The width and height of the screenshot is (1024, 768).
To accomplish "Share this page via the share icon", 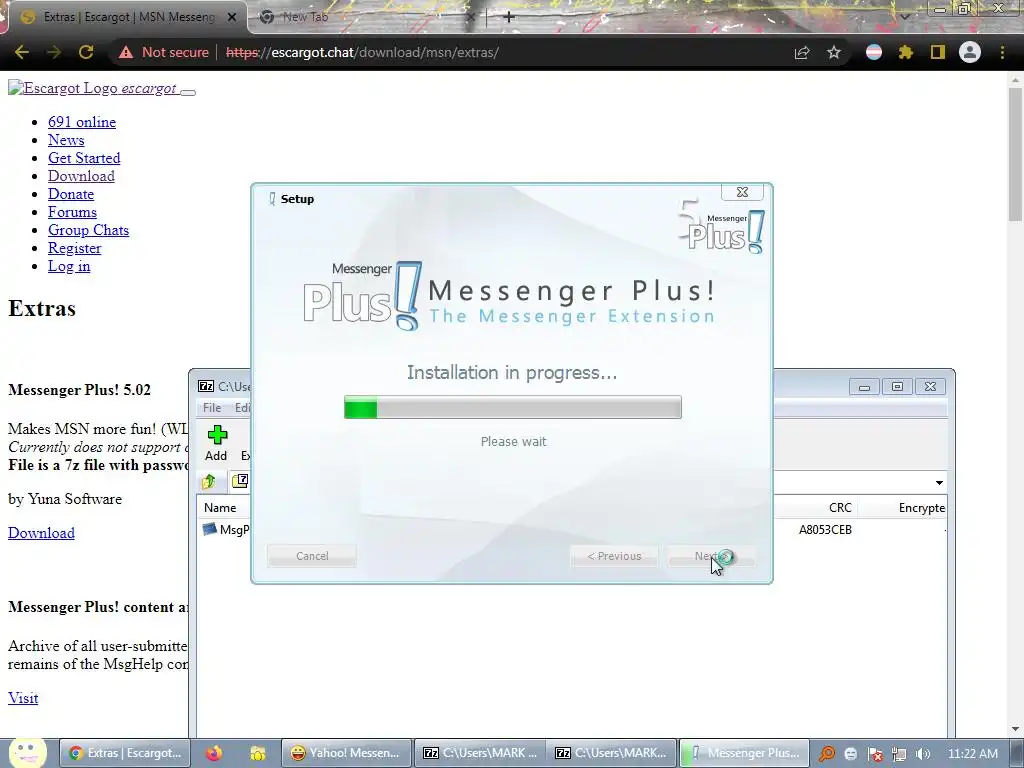I will tap(802, 53).
